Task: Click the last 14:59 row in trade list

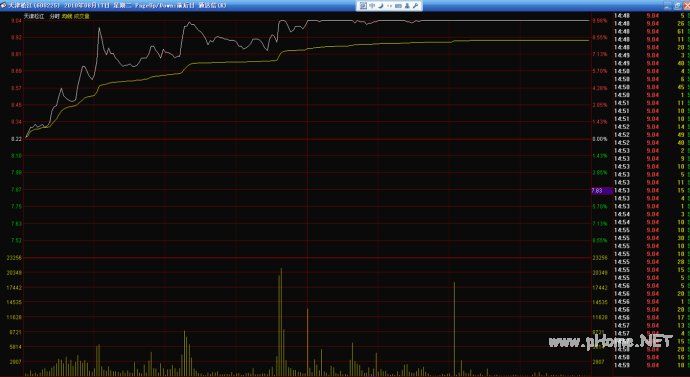Action: click(x=651, y=365)
